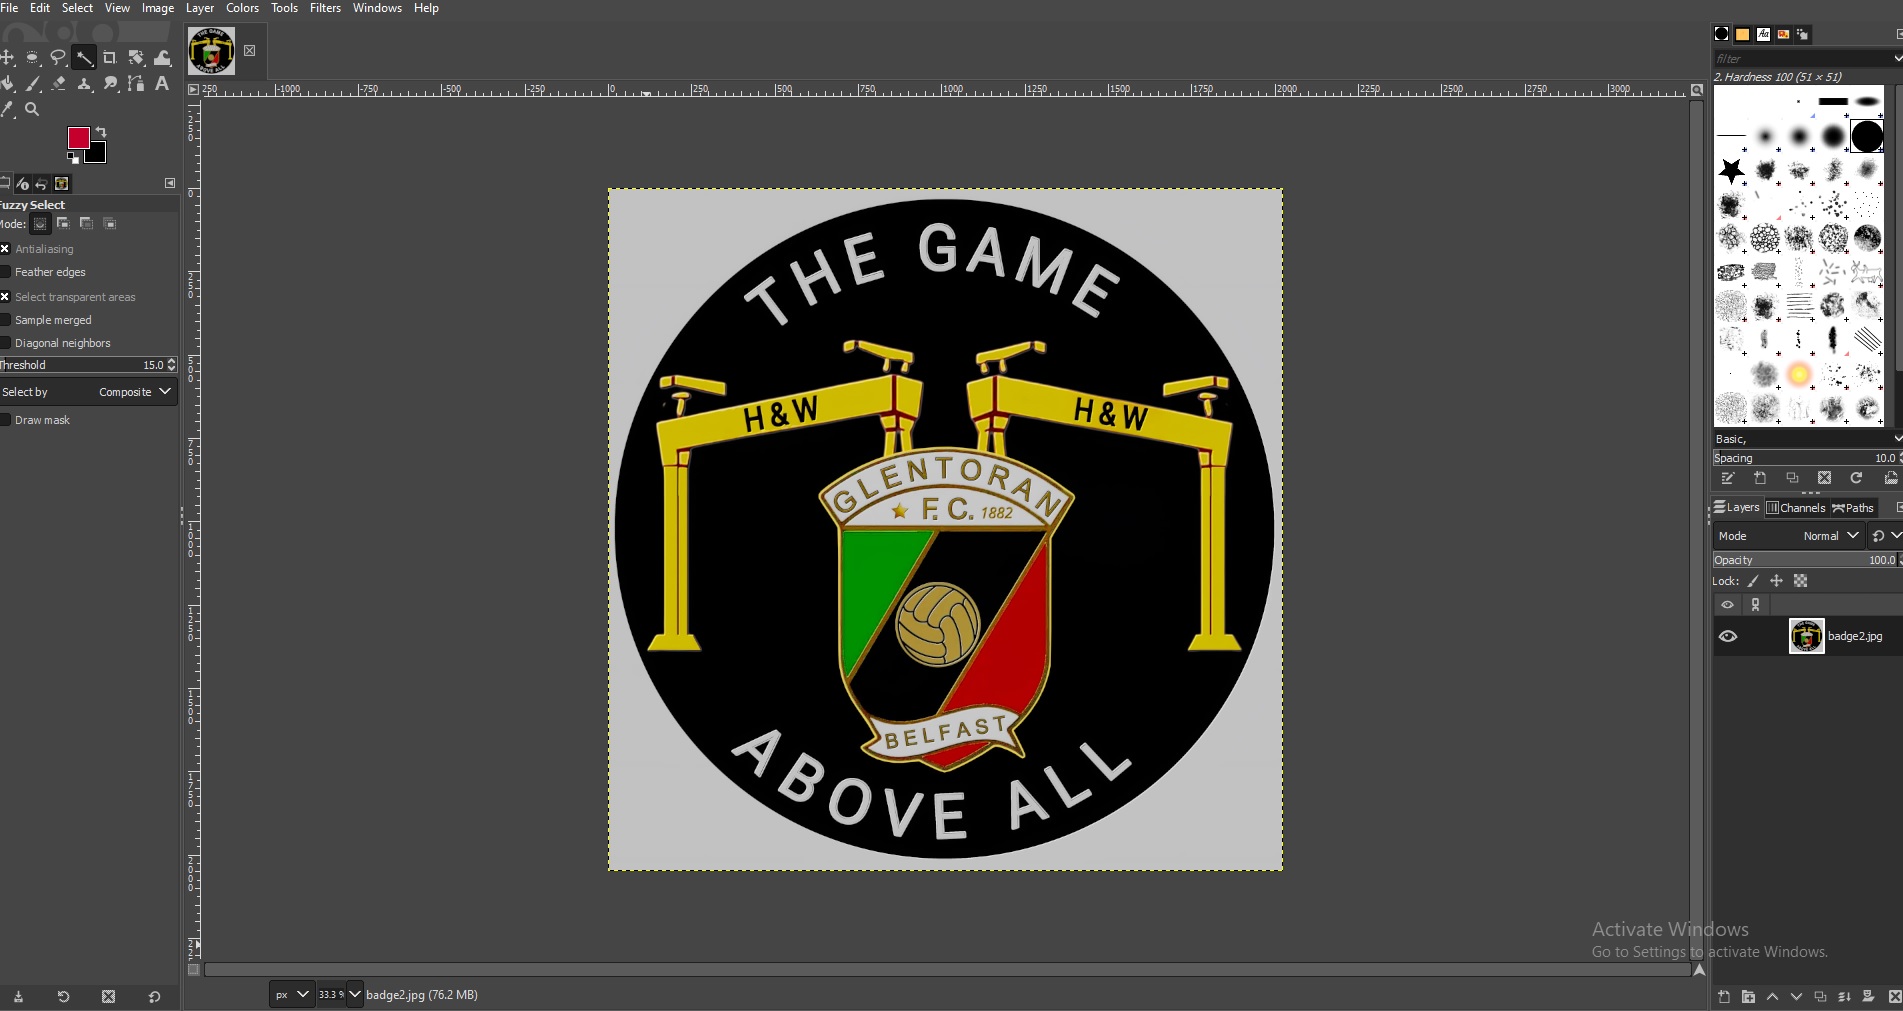Edit the selected brush

tap(1728, 478)
